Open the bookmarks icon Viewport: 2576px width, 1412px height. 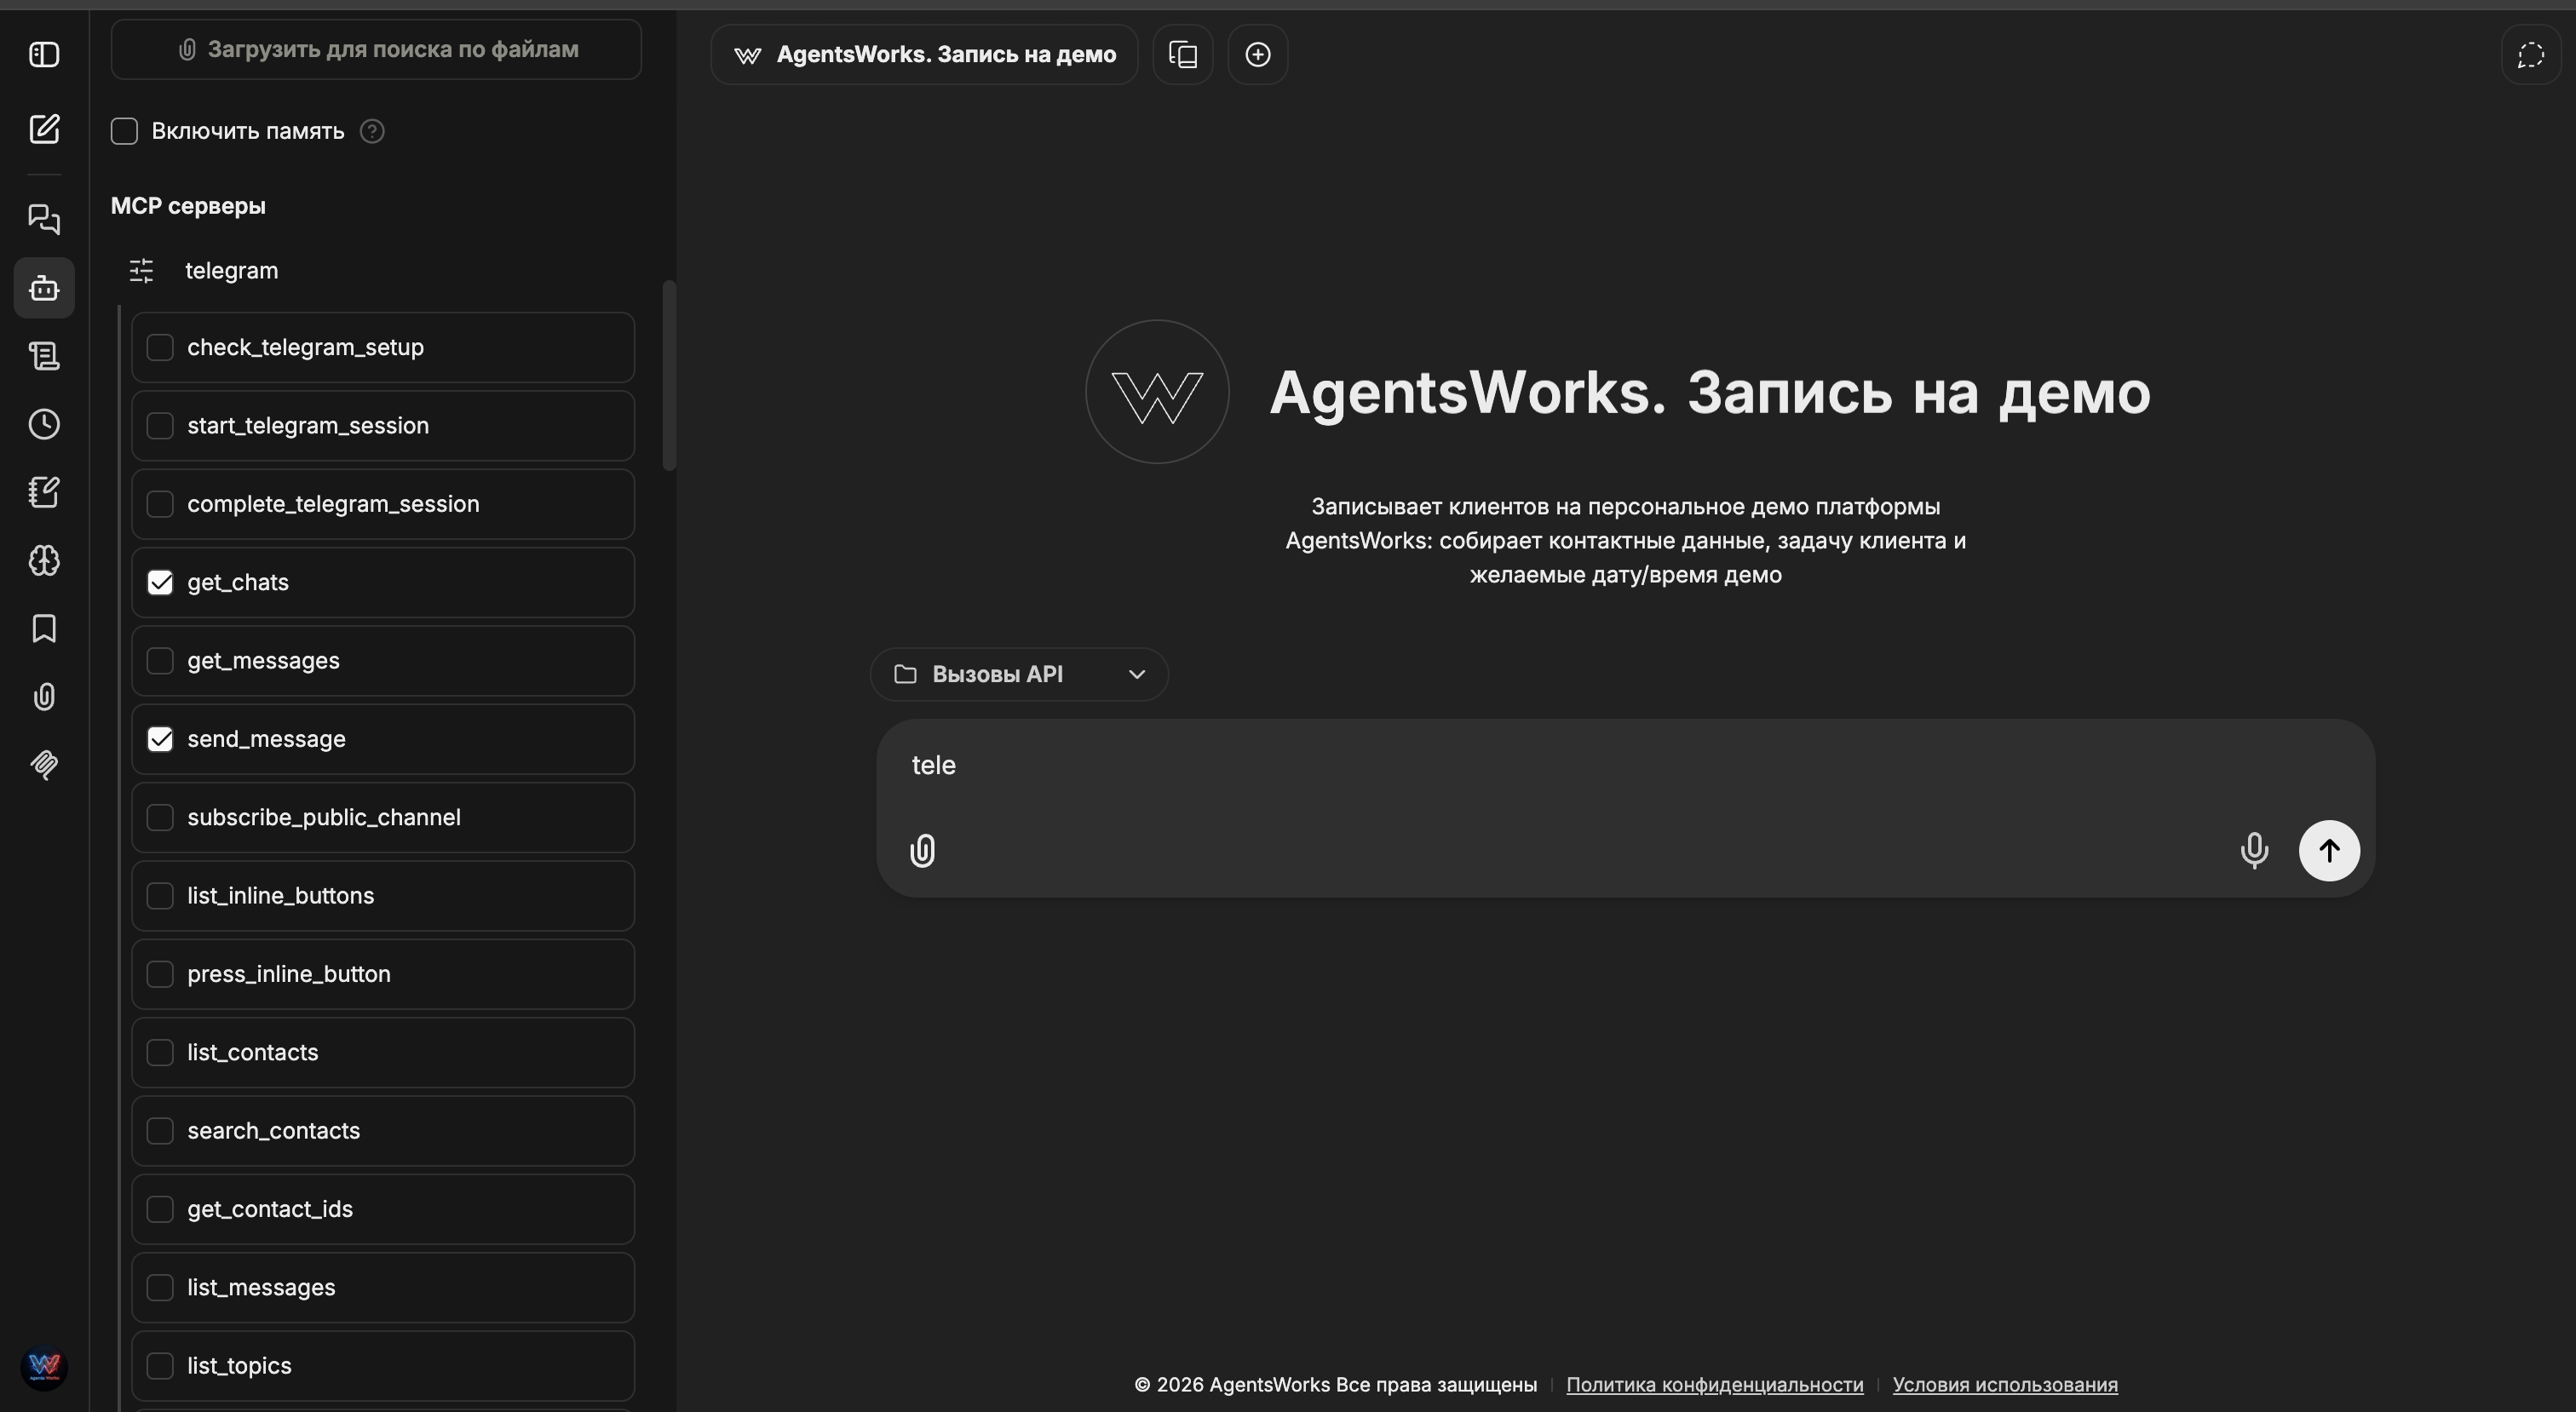click(44, 628)
